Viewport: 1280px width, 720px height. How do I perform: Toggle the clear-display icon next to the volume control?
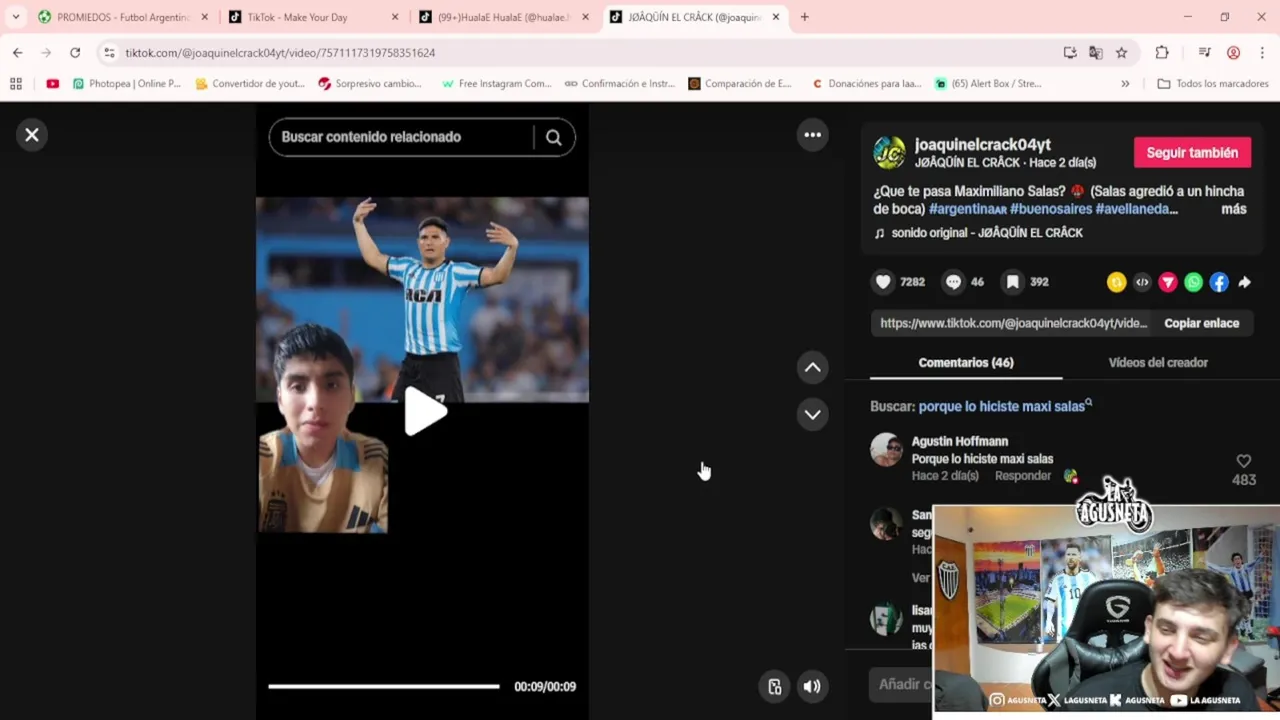[774, 686]
